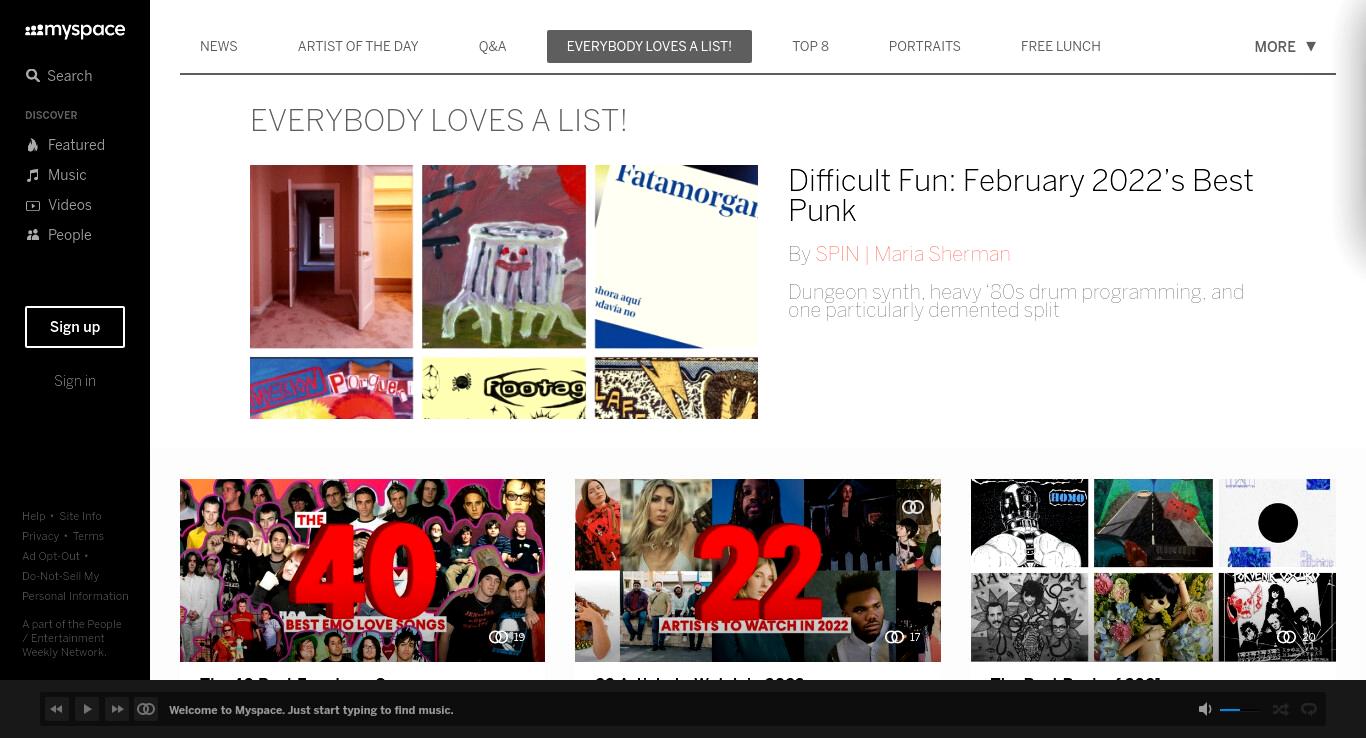Select the Q&A tab
Image resolution: width=1366 pixels, height=738 pixels.
point(492,46)
